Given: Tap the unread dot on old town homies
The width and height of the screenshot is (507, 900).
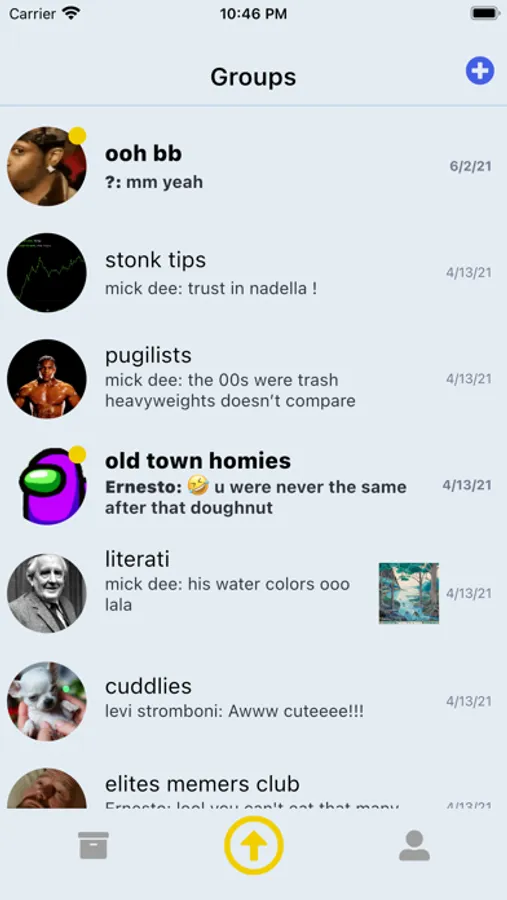Looking at the screenshot, I should pos(78,455).
